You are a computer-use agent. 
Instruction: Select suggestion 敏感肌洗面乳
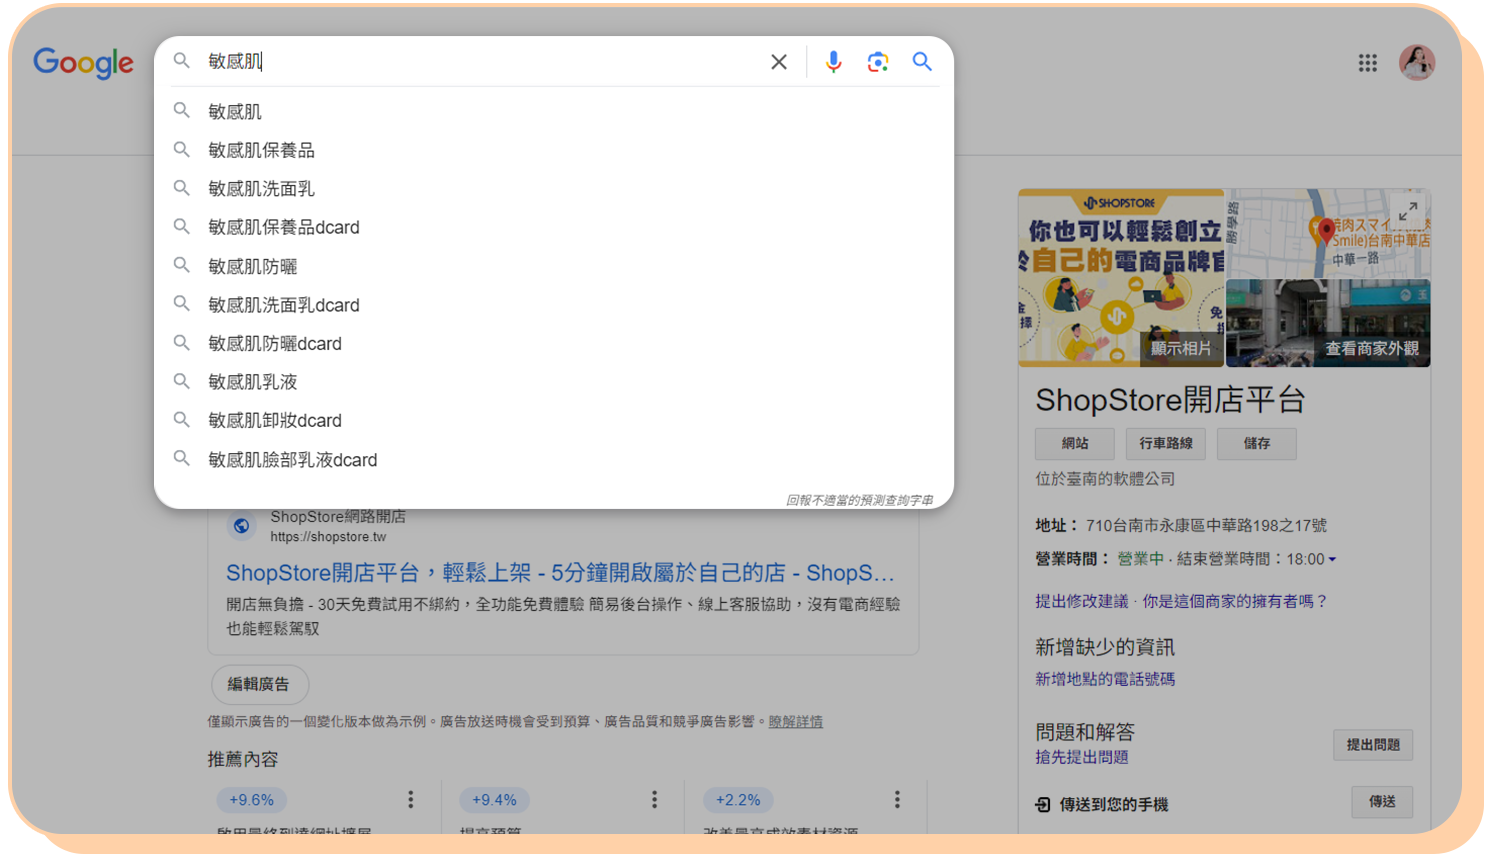pos(554,189)
